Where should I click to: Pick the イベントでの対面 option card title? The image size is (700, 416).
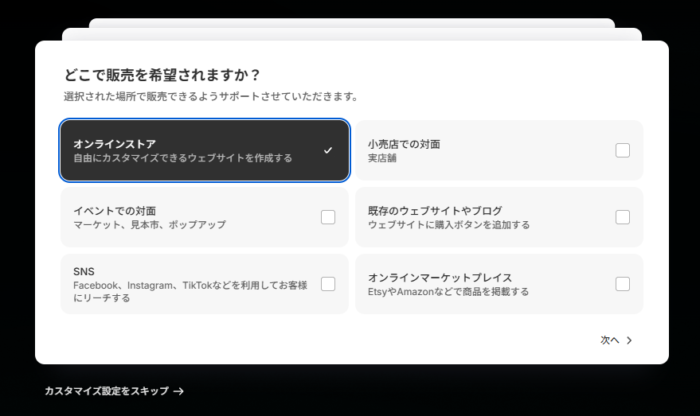pyautogui.click(x=114, y=211)
